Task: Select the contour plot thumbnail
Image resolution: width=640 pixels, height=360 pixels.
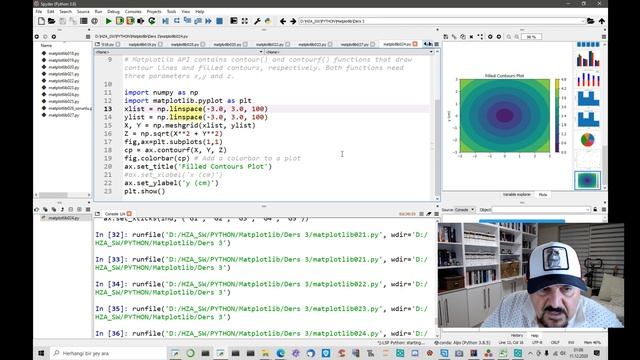Action: [588, 180]
